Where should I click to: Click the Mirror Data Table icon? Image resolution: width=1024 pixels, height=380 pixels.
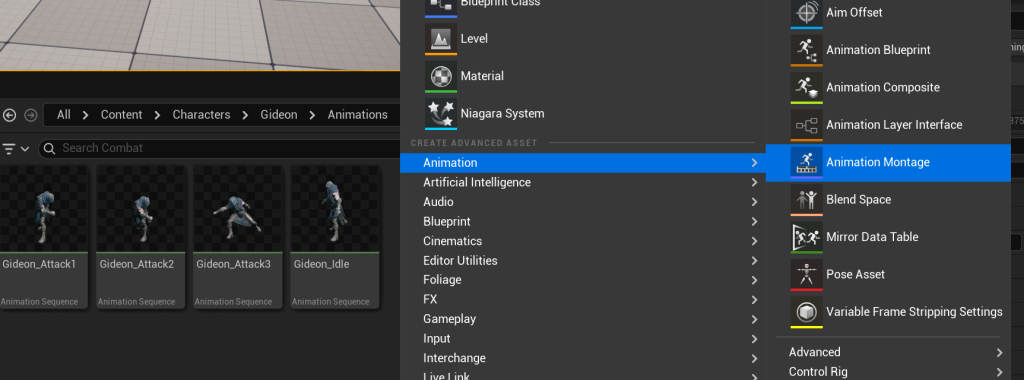point(807,237)
